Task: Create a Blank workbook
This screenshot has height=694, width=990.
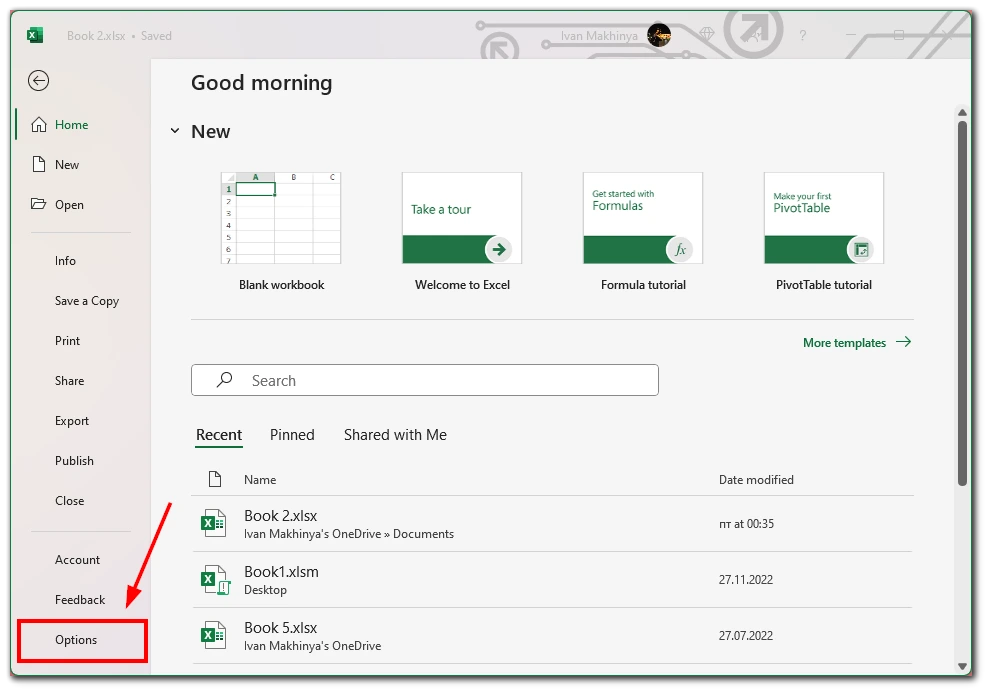Action: coord(281,232)
